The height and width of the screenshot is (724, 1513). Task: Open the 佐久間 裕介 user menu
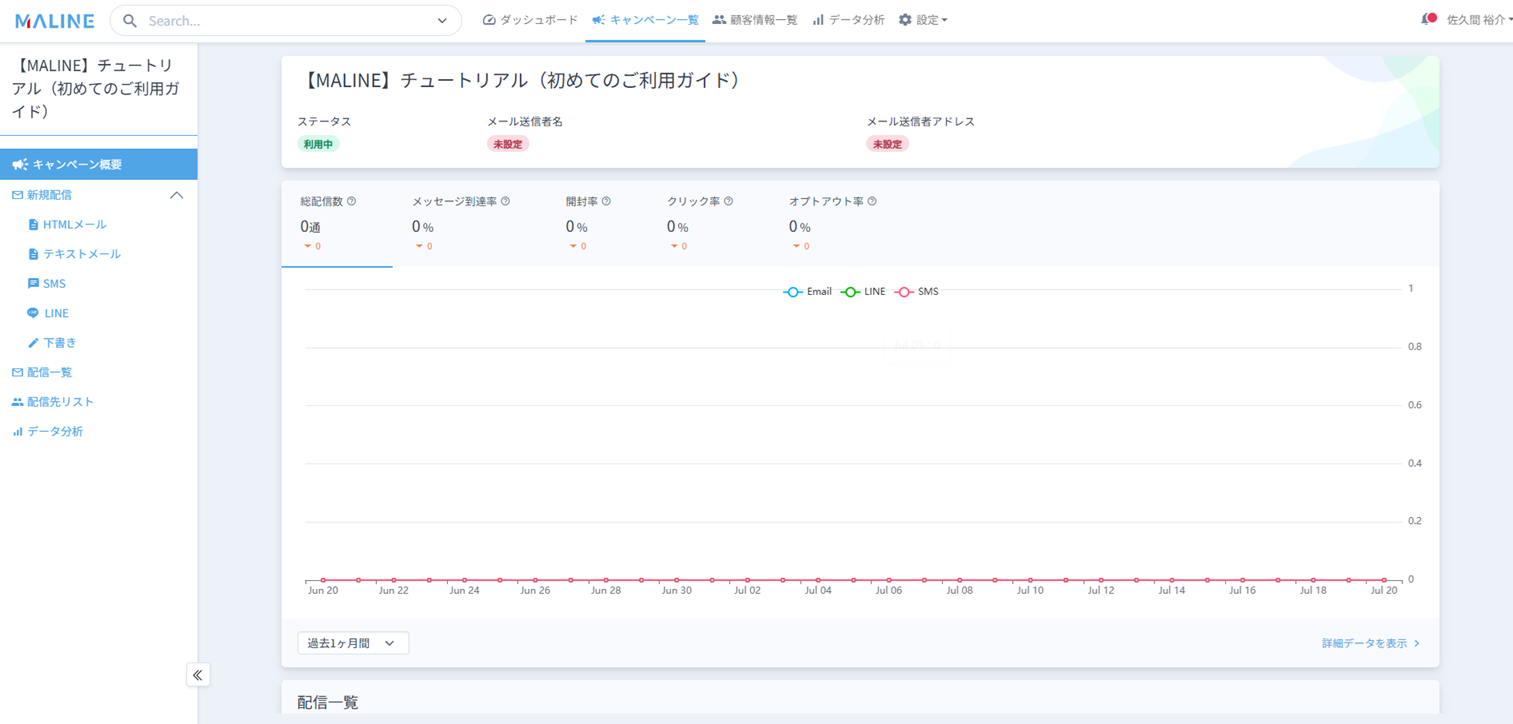click(x=1479, y=20)
